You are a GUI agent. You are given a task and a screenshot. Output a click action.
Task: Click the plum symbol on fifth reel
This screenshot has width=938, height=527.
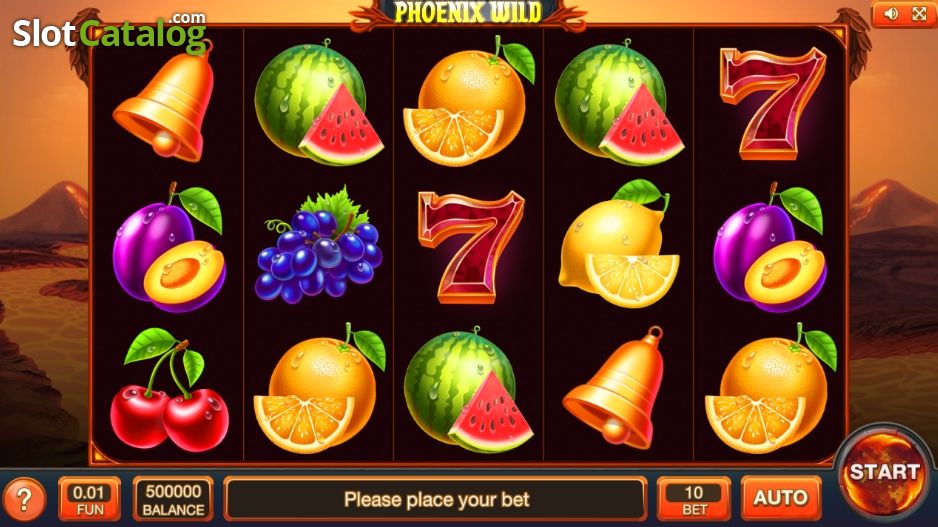tap(770, 246)
